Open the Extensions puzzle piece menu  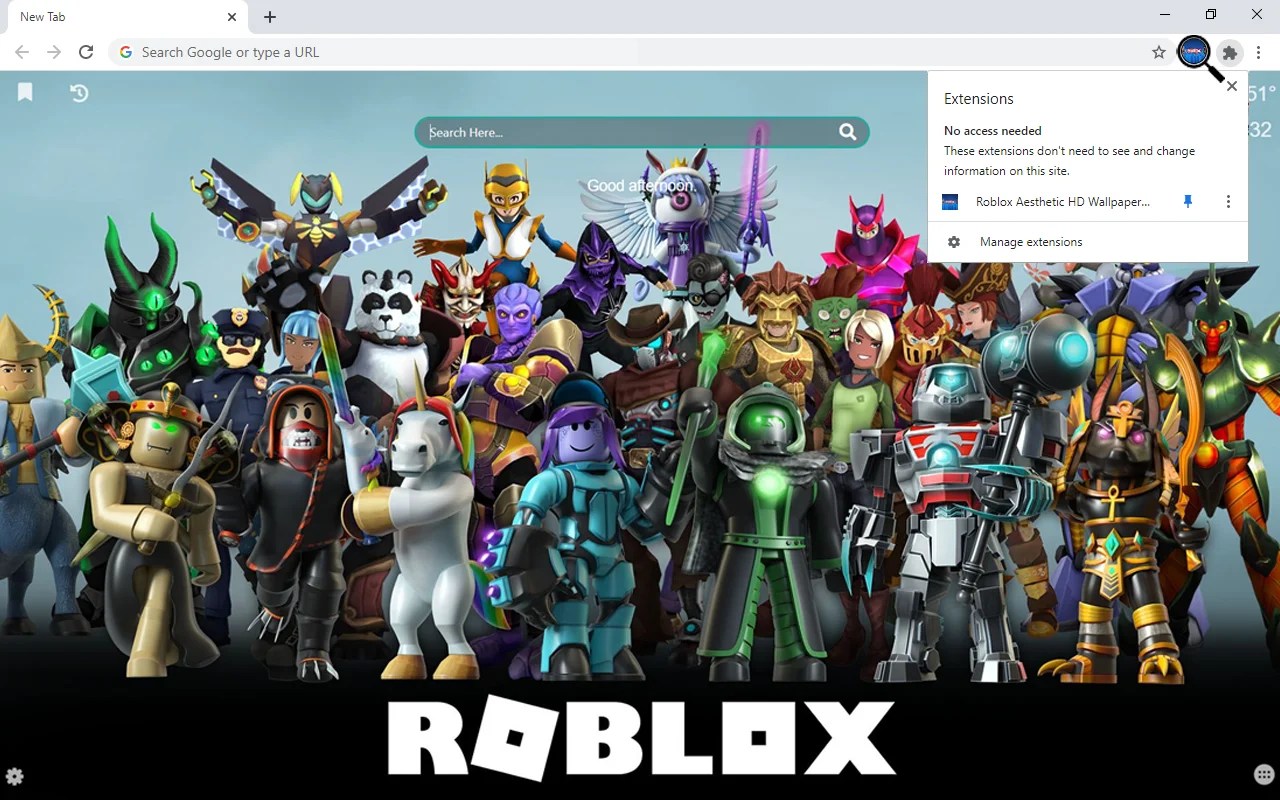coord(1230,52)
